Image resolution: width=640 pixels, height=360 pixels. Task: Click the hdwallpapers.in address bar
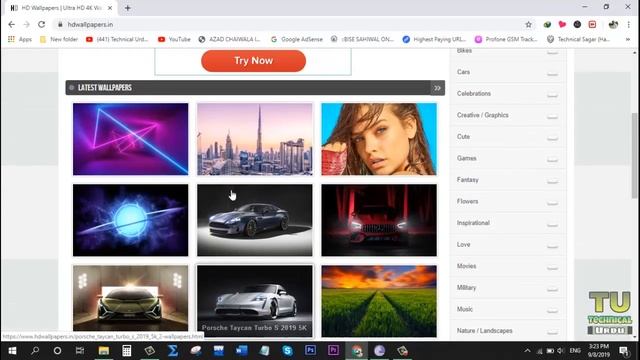tap(286, 24)
